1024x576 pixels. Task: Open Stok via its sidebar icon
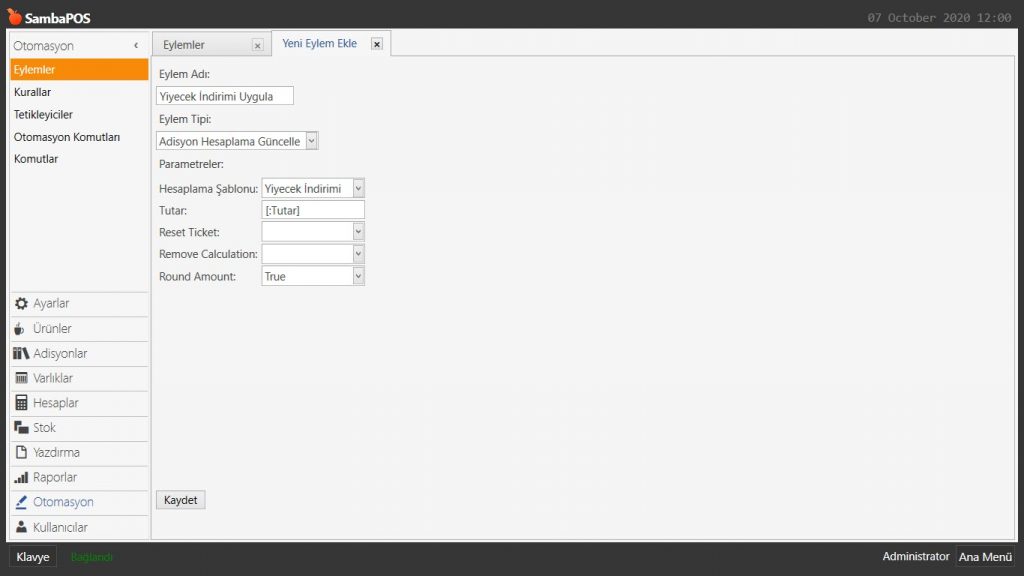(x=21, y=428)
